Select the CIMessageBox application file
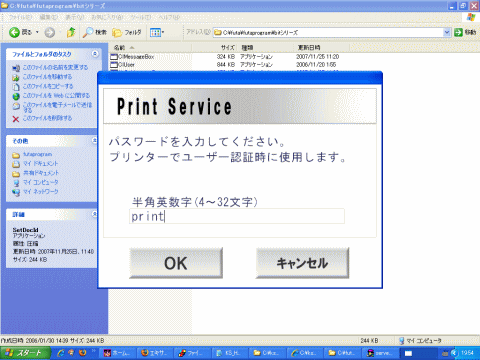 132,57
